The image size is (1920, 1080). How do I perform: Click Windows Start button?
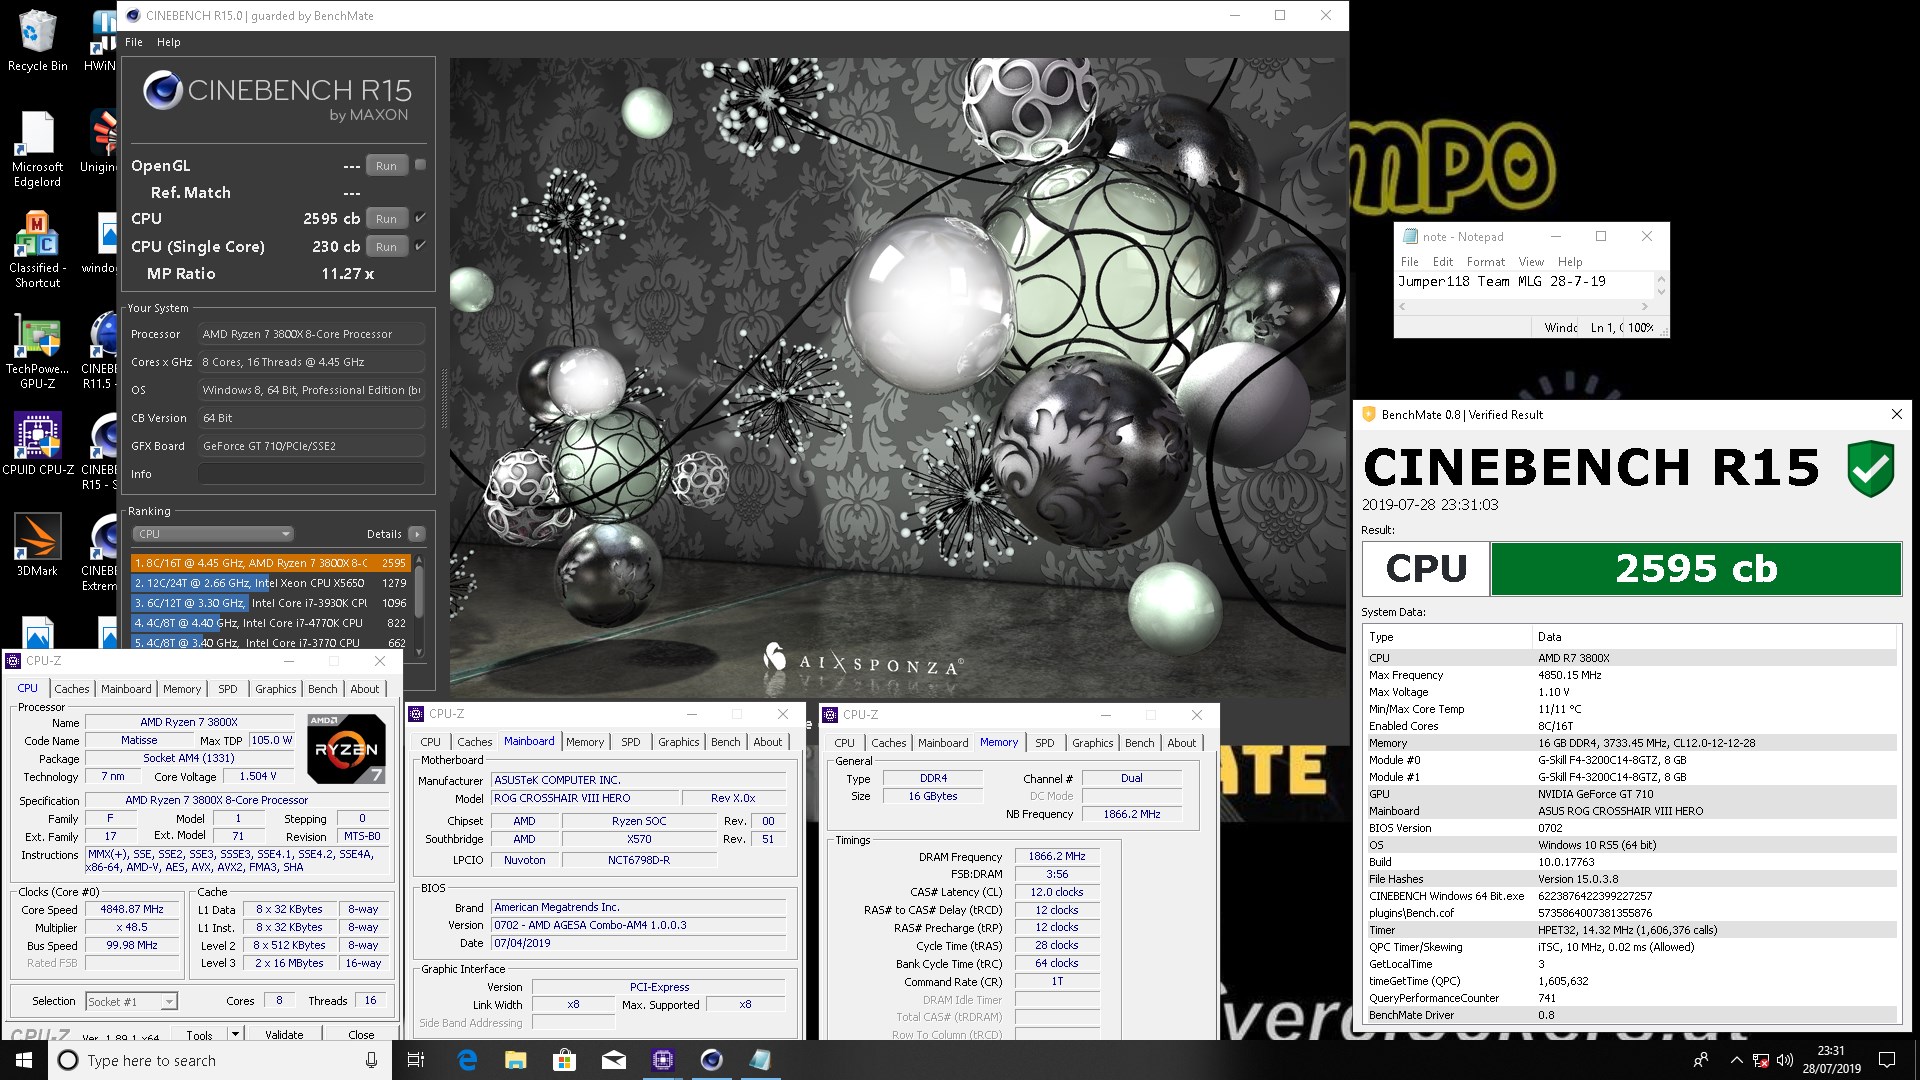(24, 1060)
